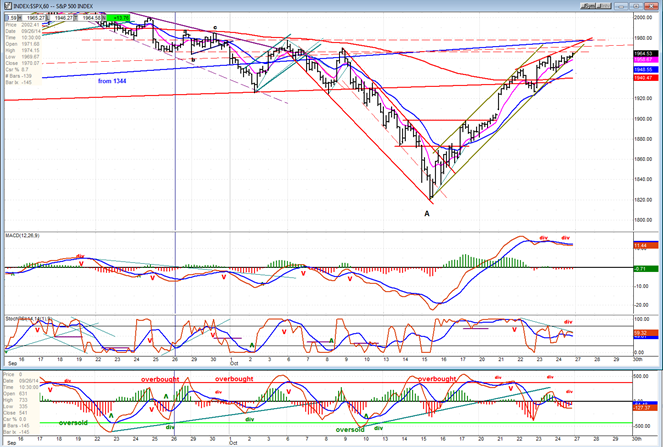The width and height of the screenshot is (663, 447).
Task: Click the 1800.00 price scale label
Action: click(643, 220)
